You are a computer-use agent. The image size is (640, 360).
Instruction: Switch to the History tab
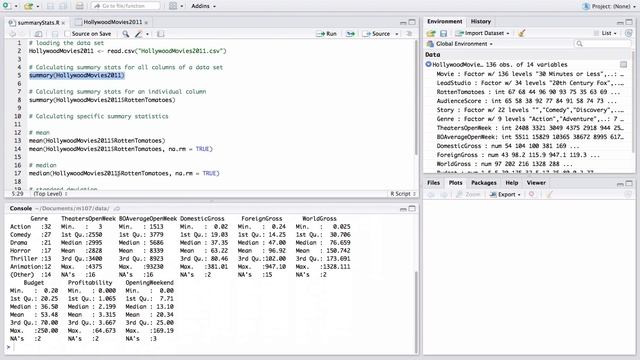click(480, 21)
